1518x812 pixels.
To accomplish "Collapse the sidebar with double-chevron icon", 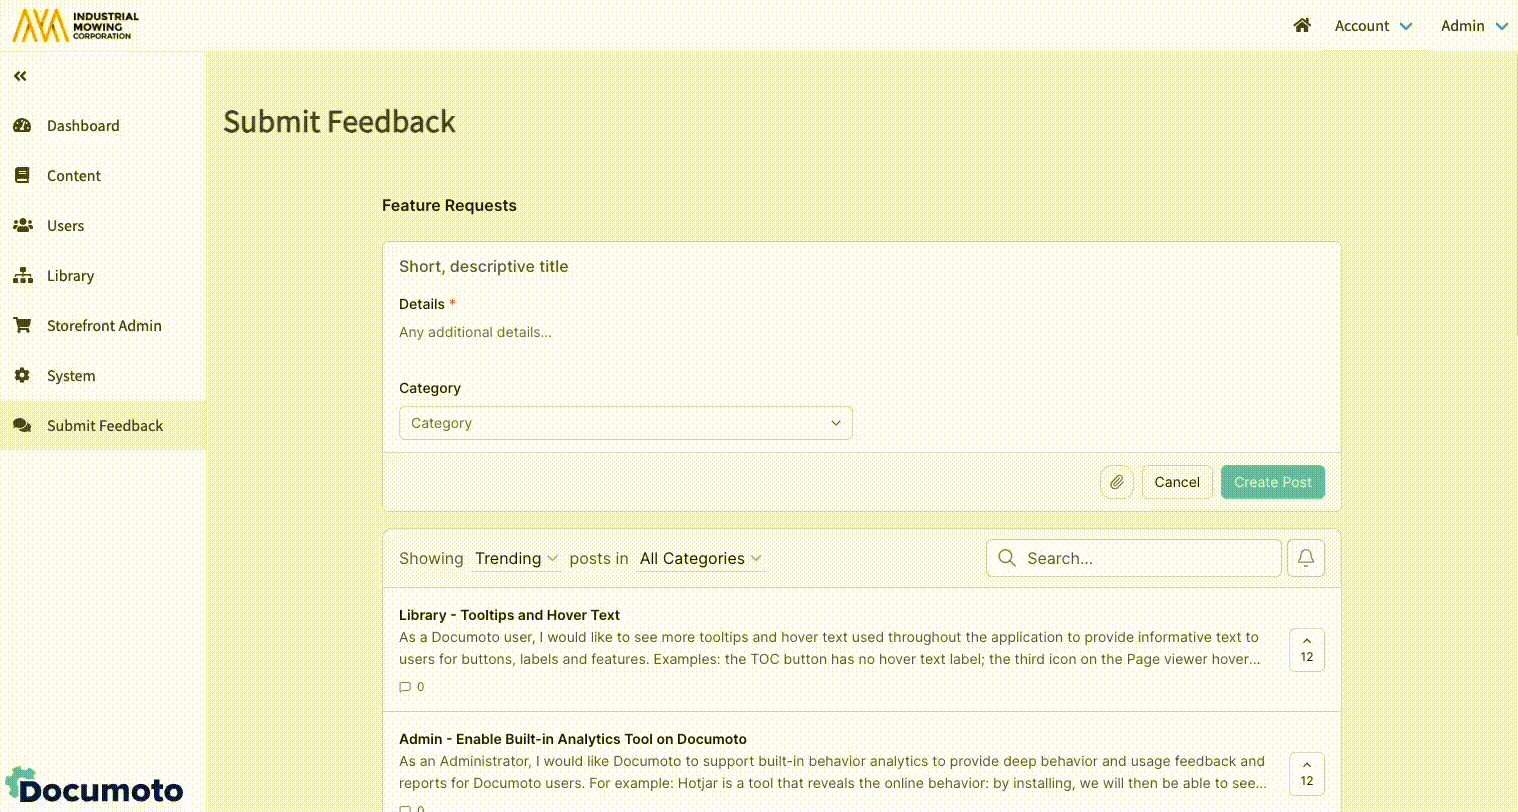I will pyautogui.click(x=20, y=76).
